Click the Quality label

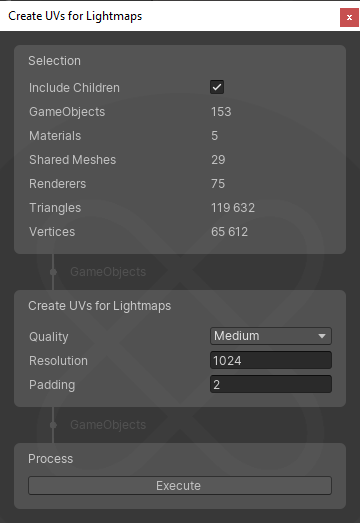[49, 337]
